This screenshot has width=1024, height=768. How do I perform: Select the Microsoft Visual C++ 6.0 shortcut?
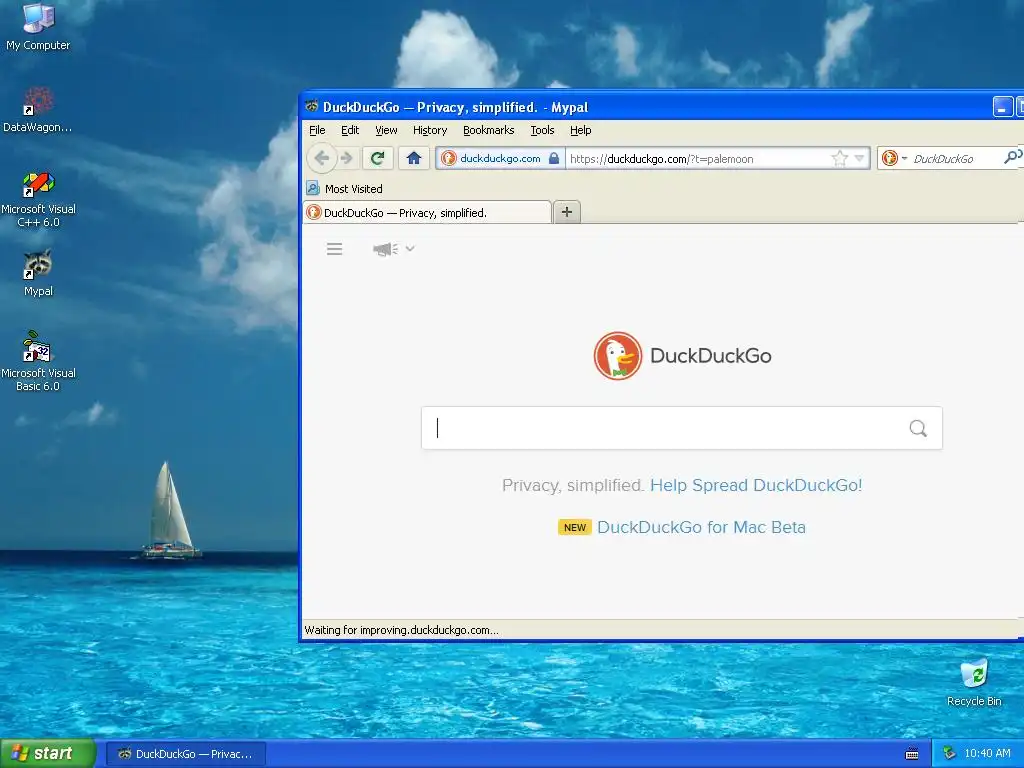click(x=38, y=199)
